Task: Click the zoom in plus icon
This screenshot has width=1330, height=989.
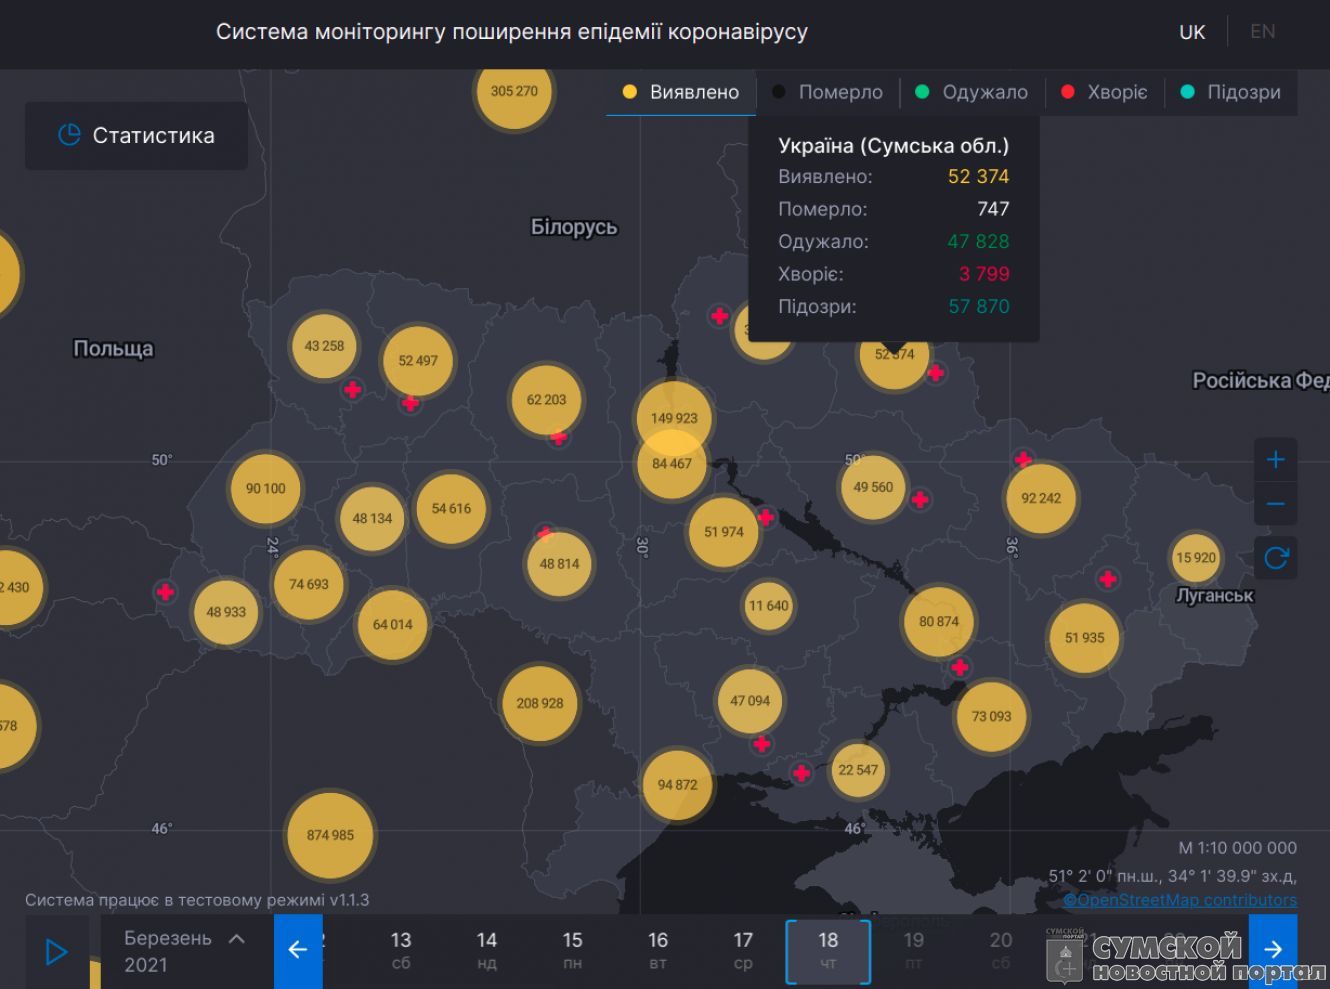Action: click(x=1275, y=460)
